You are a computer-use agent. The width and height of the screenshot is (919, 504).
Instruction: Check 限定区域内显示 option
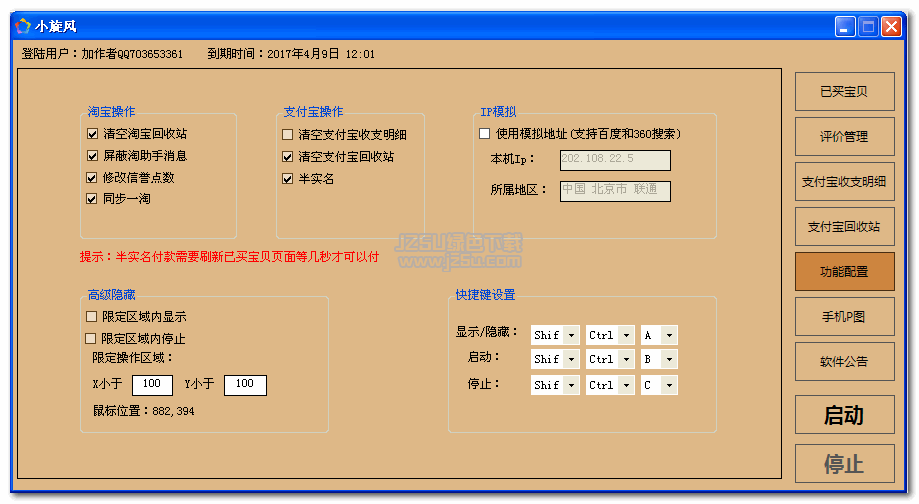[x=91, y=317]
